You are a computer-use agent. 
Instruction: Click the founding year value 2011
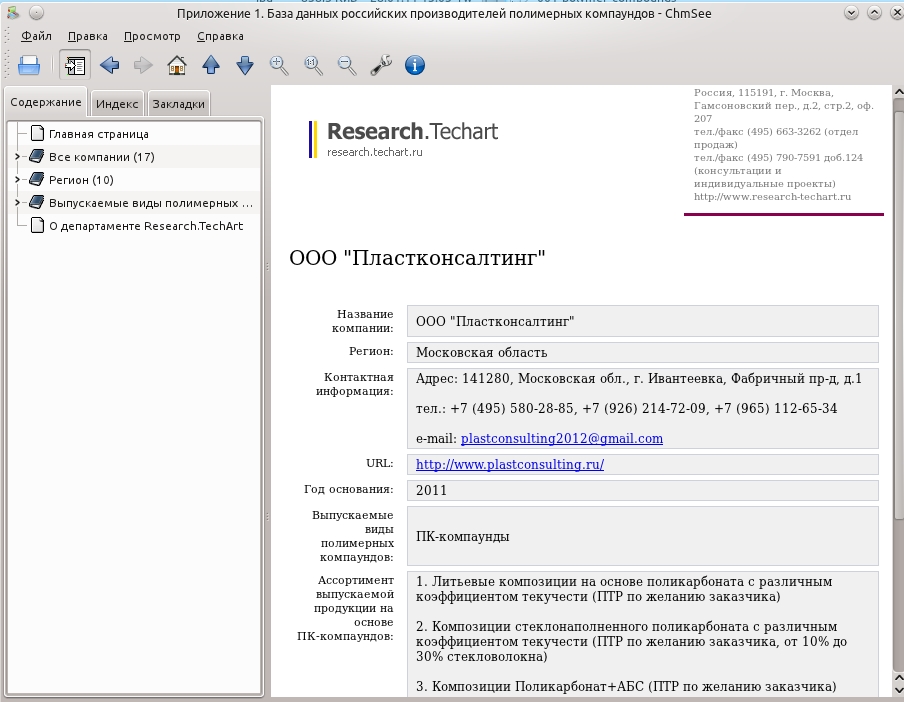pos(431,490)
